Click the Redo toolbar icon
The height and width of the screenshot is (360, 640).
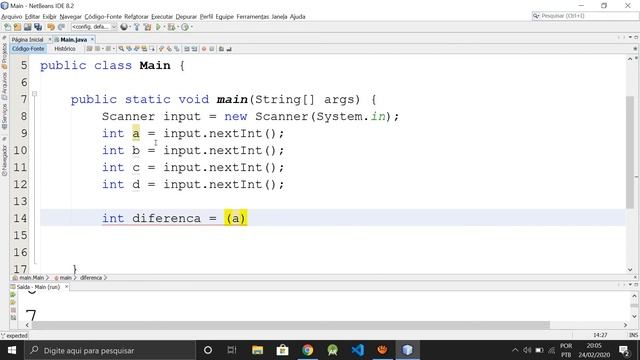coord(61,27)
